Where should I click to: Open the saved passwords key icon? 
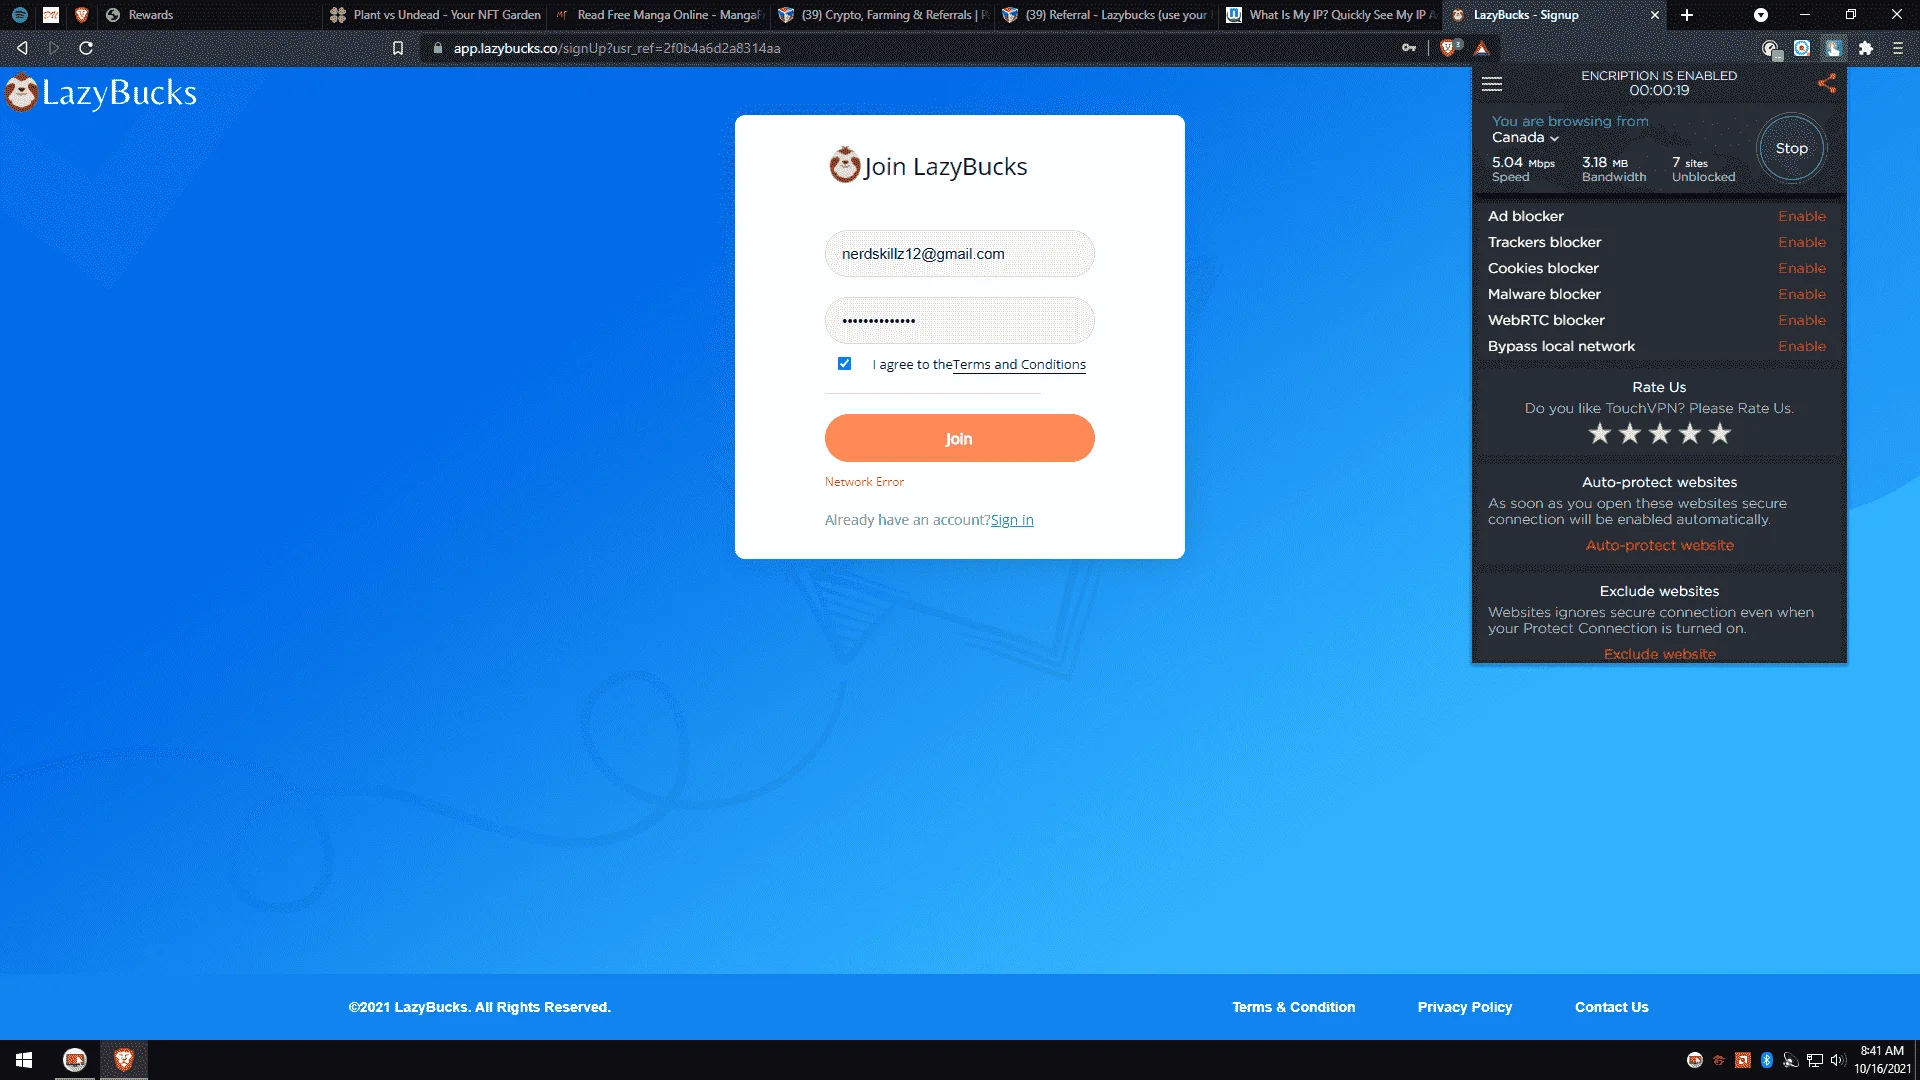point(1409,48)
